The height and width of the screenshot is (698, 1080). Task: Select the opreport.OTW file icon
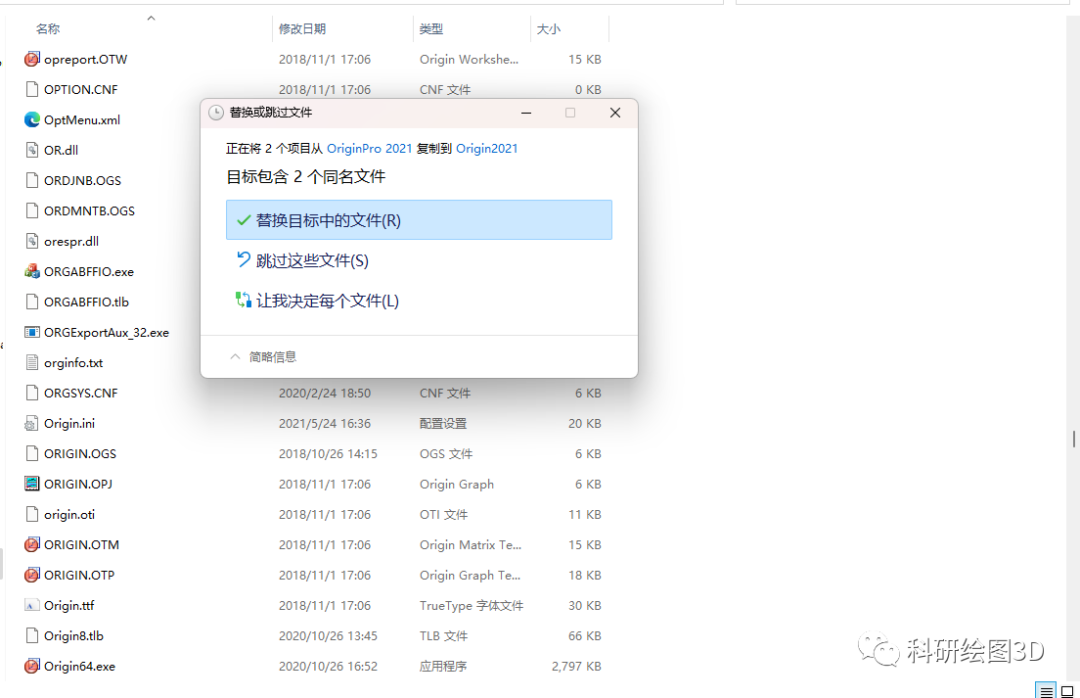pyautogui.click(x=32, y=59)
